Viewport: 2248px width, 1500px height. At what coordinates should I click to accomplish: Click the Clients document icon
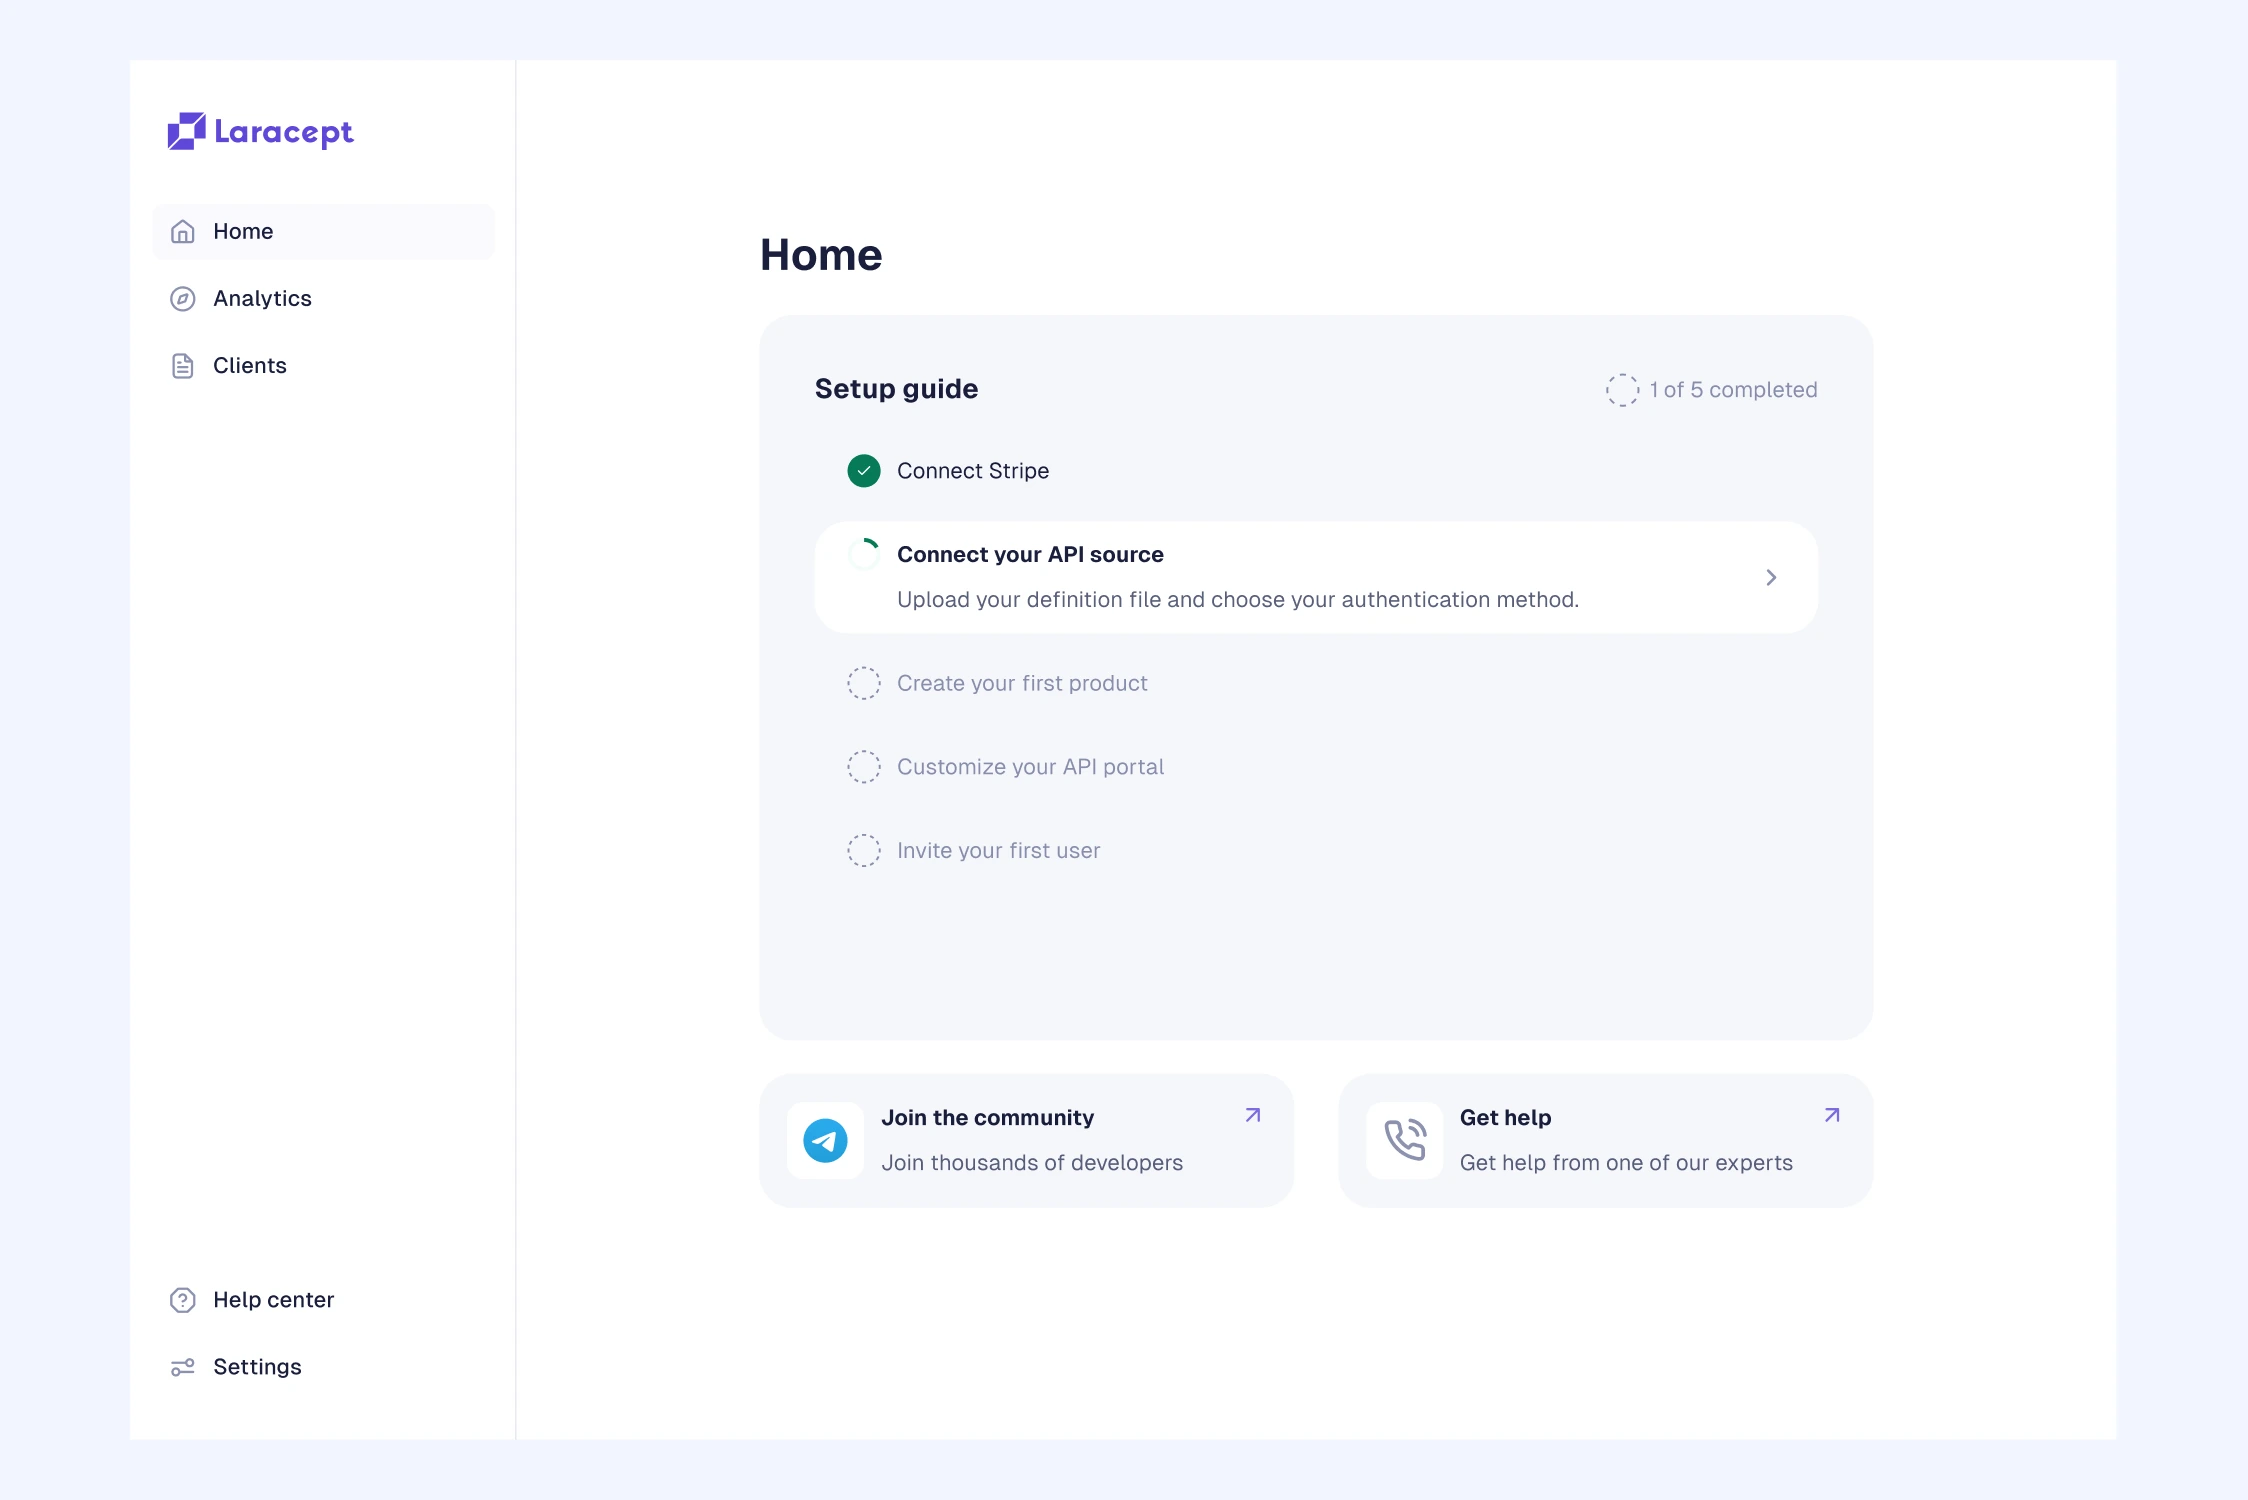point(183,366)
